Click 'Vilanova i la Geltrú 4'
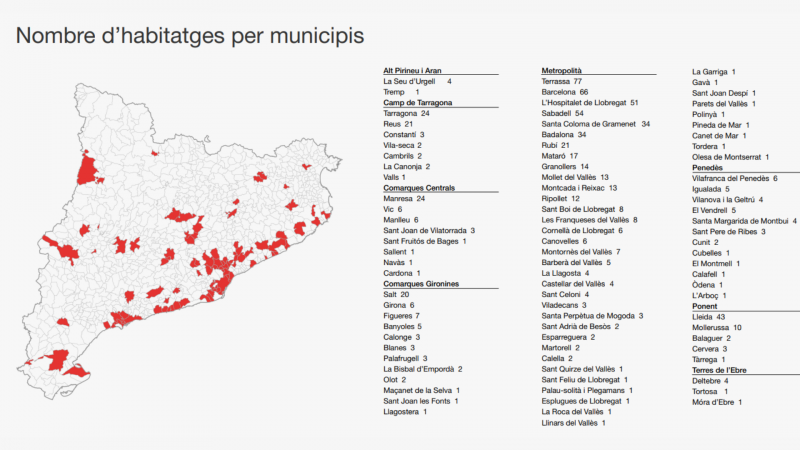 click(728, 200)
